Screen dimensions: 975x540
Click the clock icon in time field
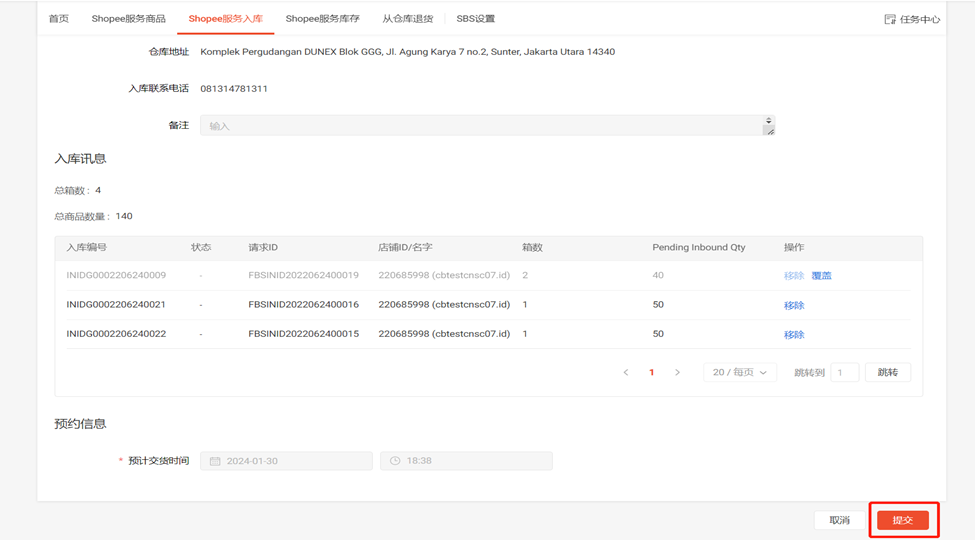tap(395, 461)
